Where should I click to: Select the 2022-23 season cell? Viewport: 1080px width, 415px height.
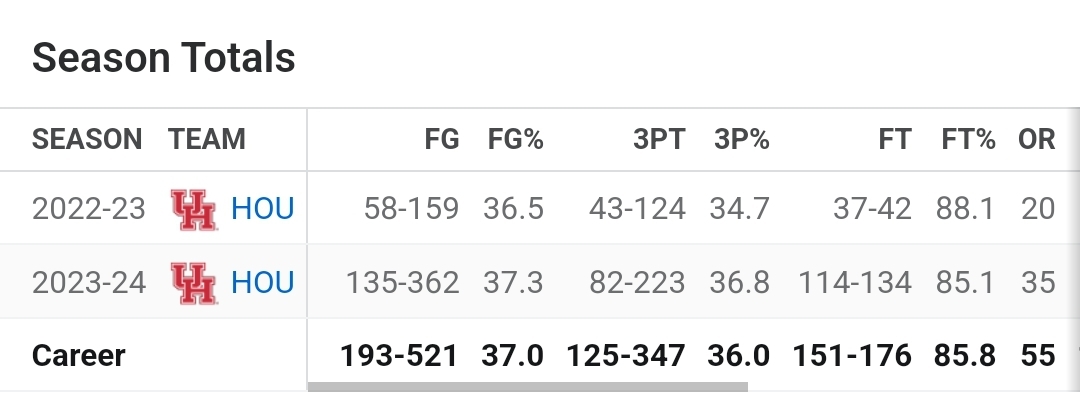[x=89, y=209]
